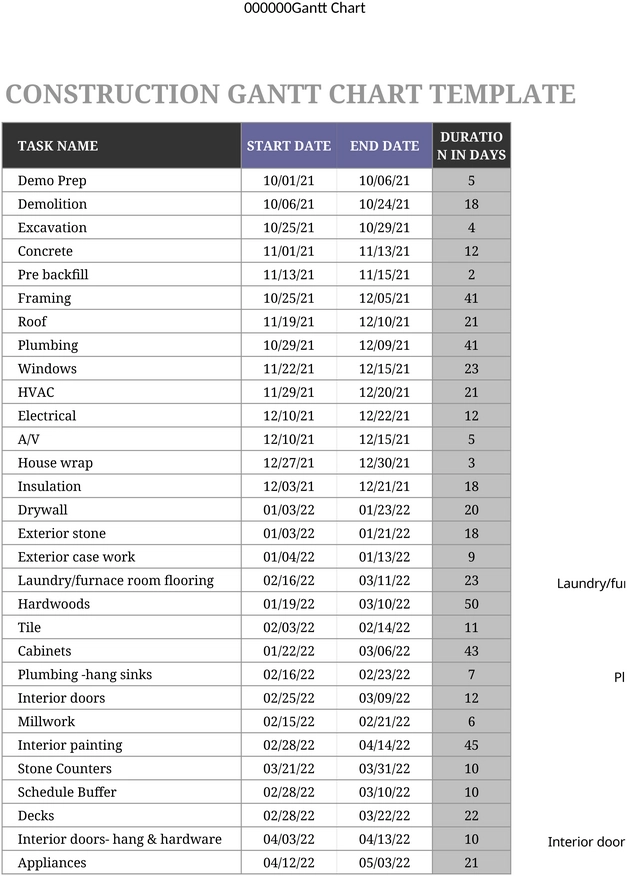Select the Cabinets end date 03/06/22

pyautogui.click(x=384, y=651)
